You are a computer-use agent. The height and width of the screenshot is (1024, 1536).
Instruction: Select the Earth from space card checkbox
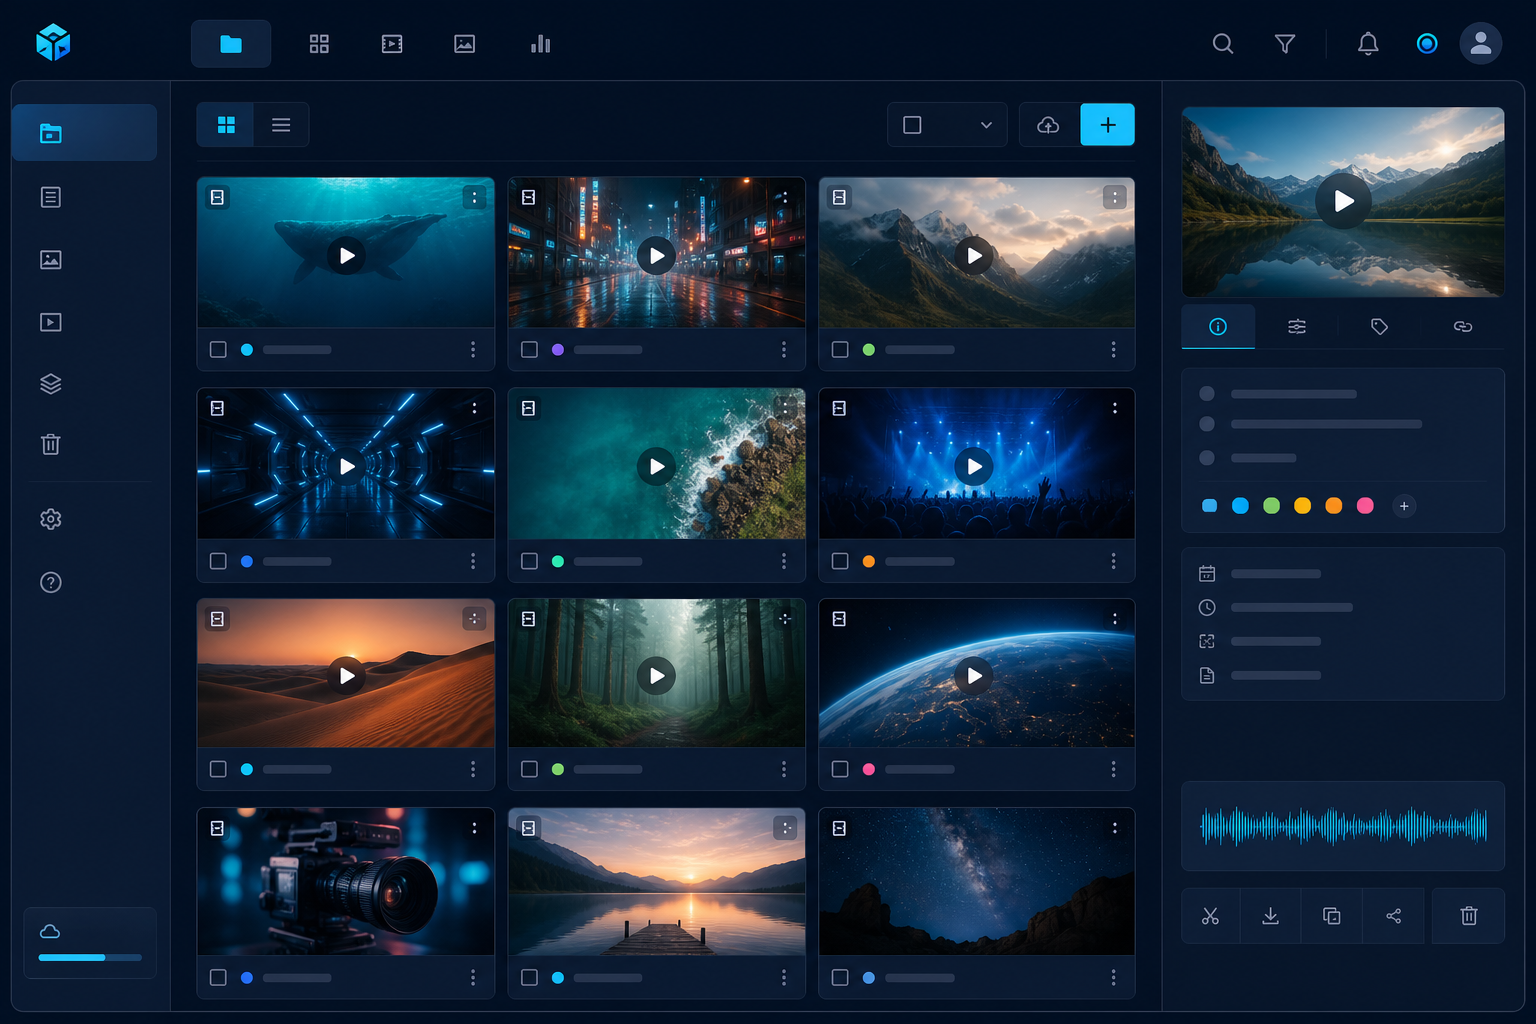click(x=840, y=769)
